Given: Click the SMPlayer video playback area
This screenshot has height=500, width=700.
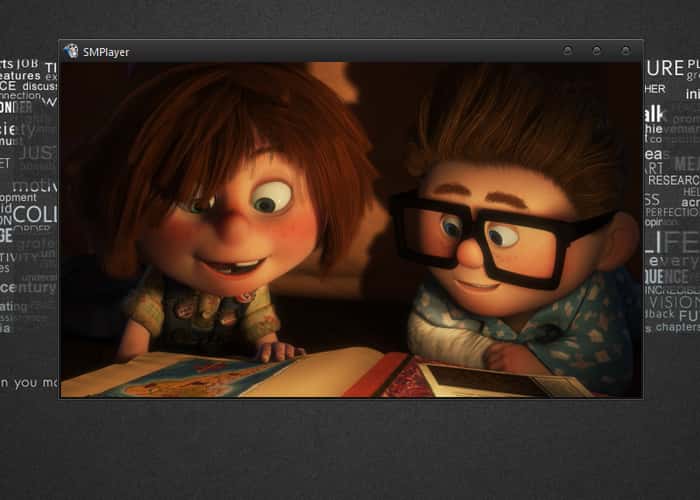Looking at the screenshot, I should point(351,230).
